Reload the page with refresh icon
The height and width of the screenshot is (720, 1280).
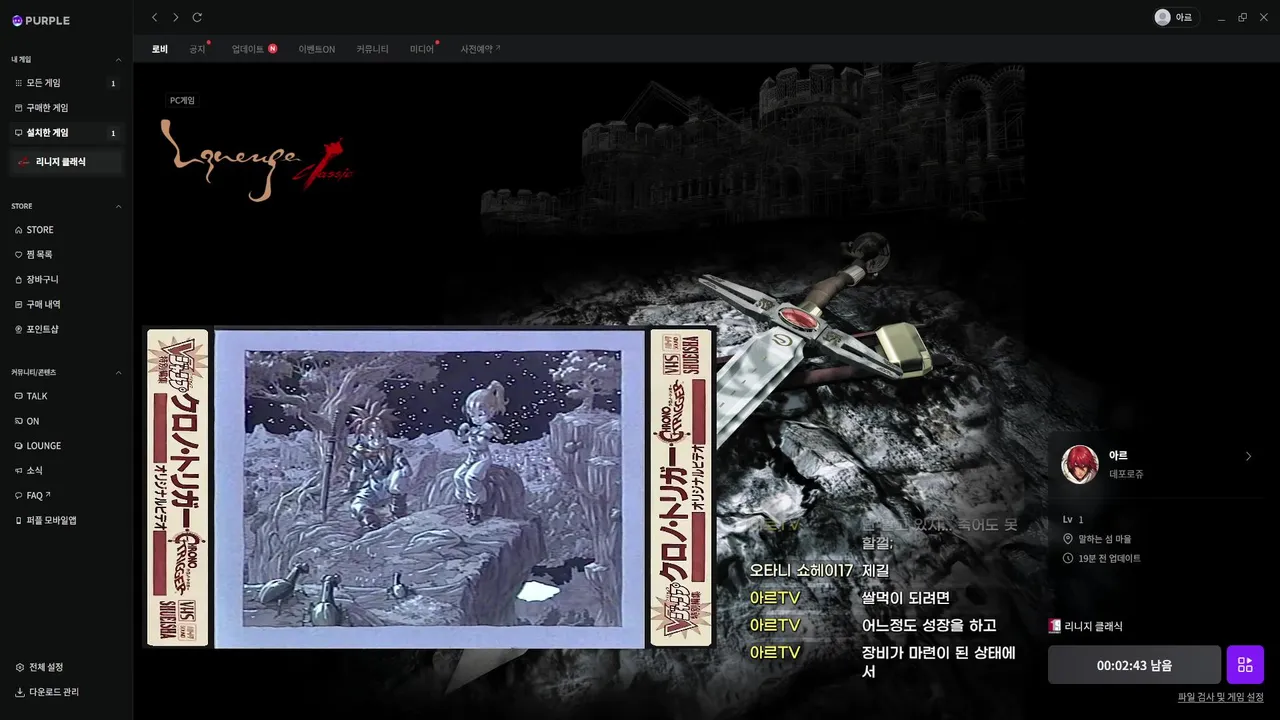point(197,17)
